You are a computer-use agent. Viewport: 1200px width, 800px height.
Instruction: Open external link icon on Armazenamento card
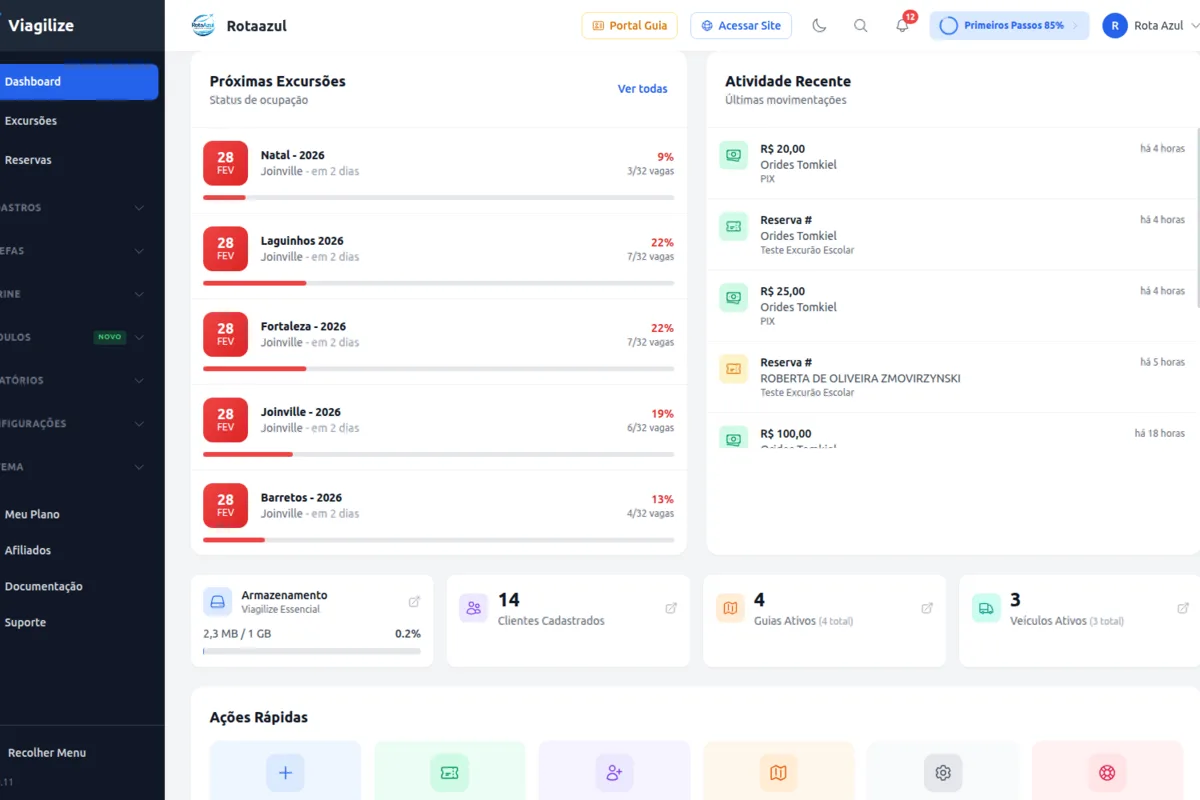(414, 602)
